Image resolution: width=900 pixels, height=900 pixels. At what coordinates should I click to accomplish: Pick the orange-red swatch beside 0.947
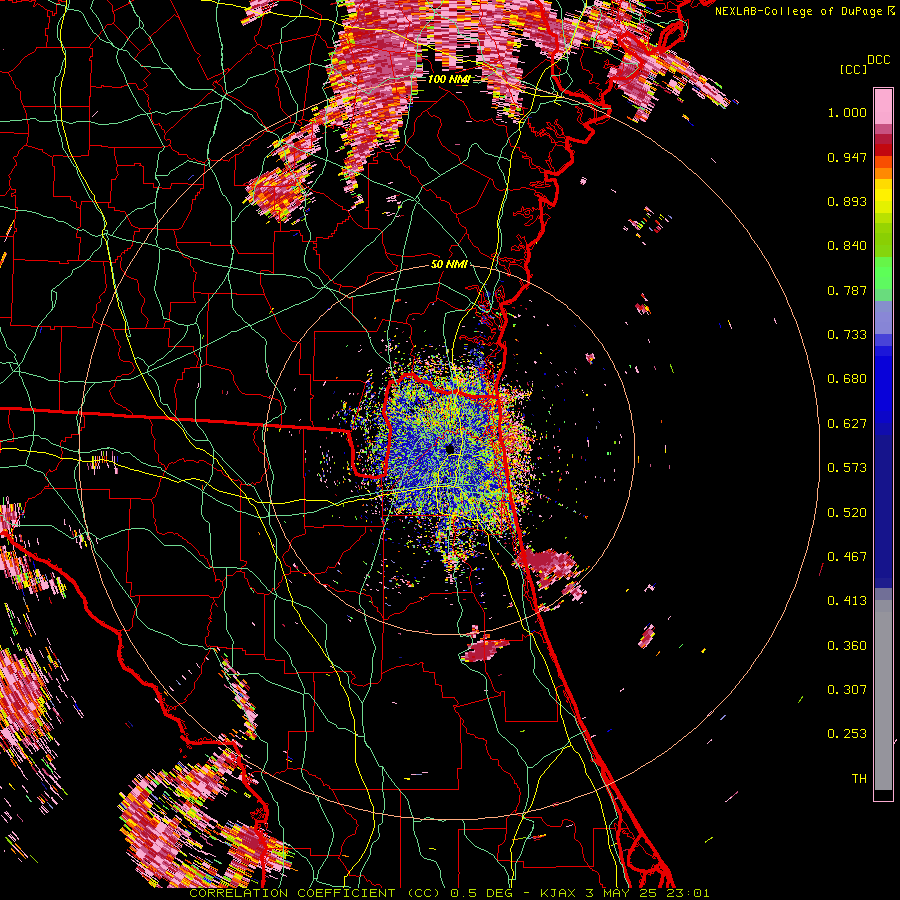(883, 162)
